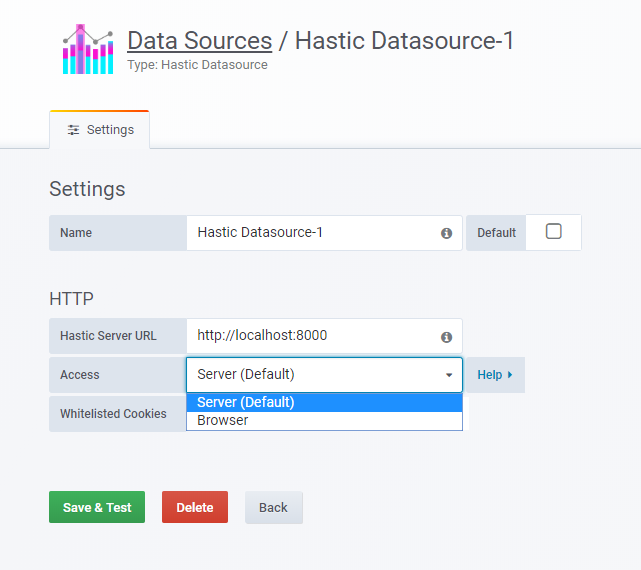Click the 'Type: Hastic Datasource' subtitle
Image resolution: width=641 pixels, height=570 pixels.
197,65
